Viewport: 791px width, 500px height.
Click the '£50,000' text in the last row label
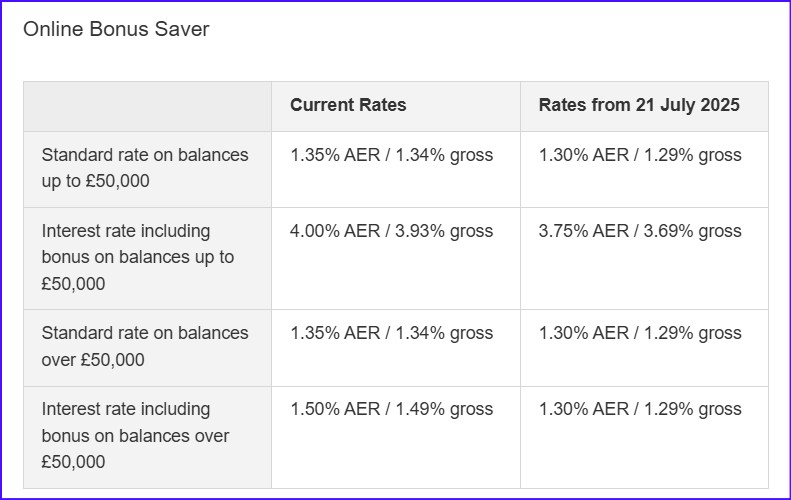(73, 462)
